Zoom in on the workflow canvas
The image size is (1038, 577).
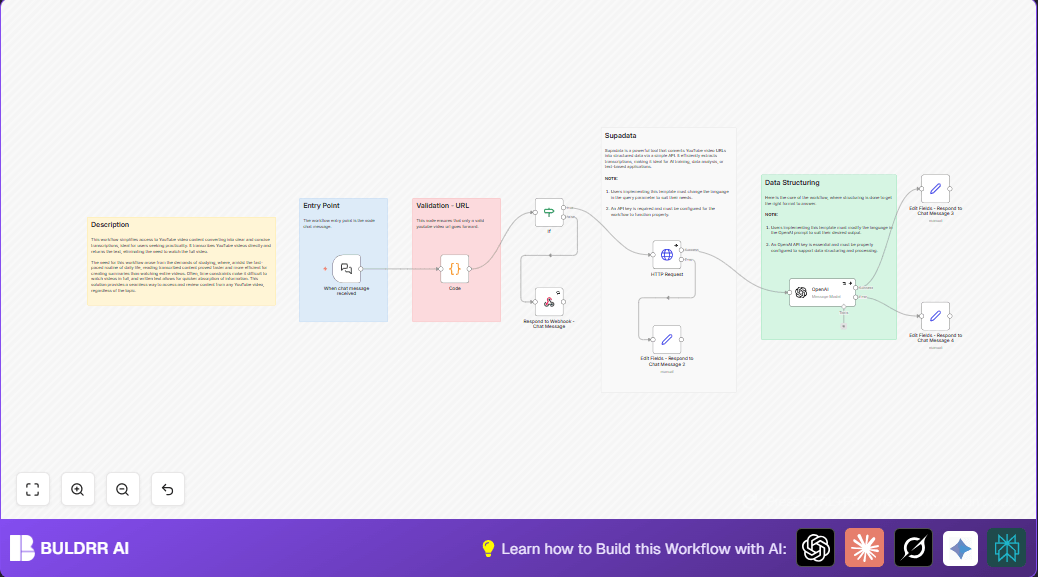pyautogui.click(x=77, y=490)
